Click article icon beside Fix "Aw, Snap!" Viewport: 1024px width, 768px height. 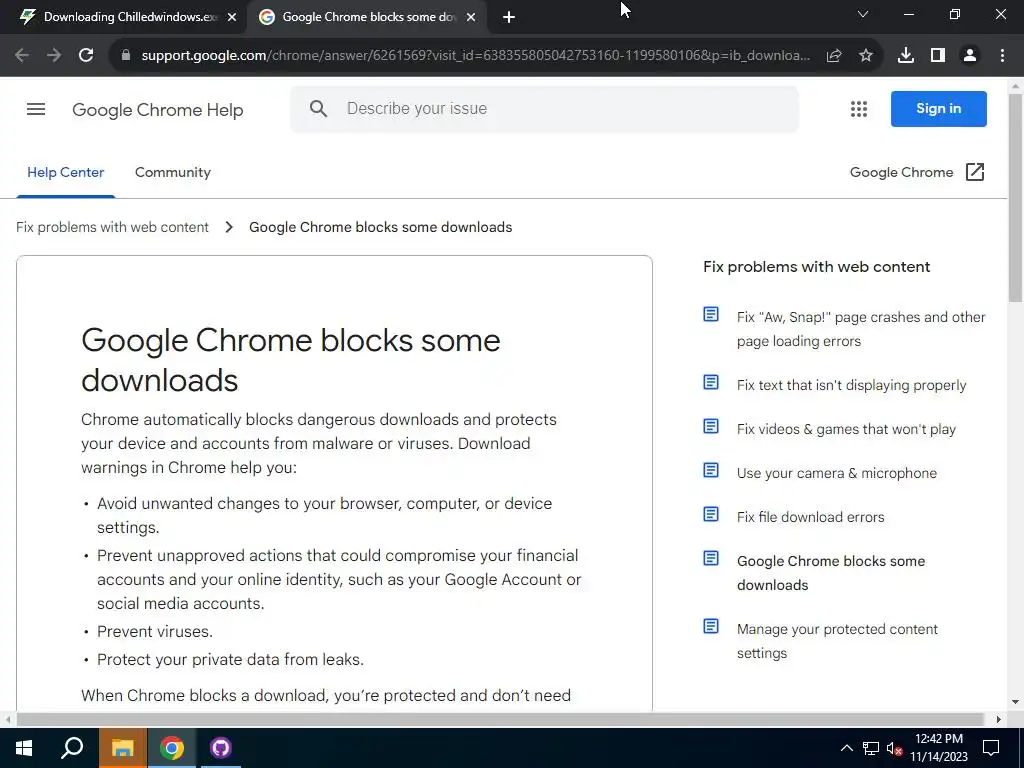[x=711, y=315]
